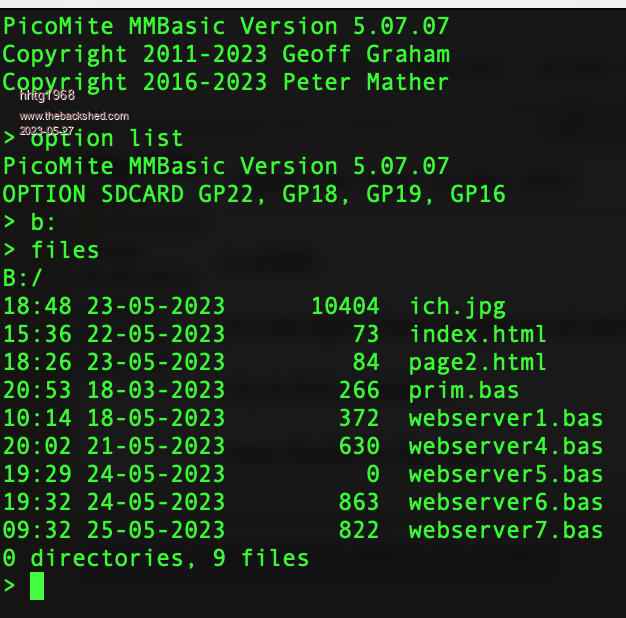Screen dimensions: 626x618
Task: Click the www.thebackshed.com watermark URL
Action: coord(74,116)
